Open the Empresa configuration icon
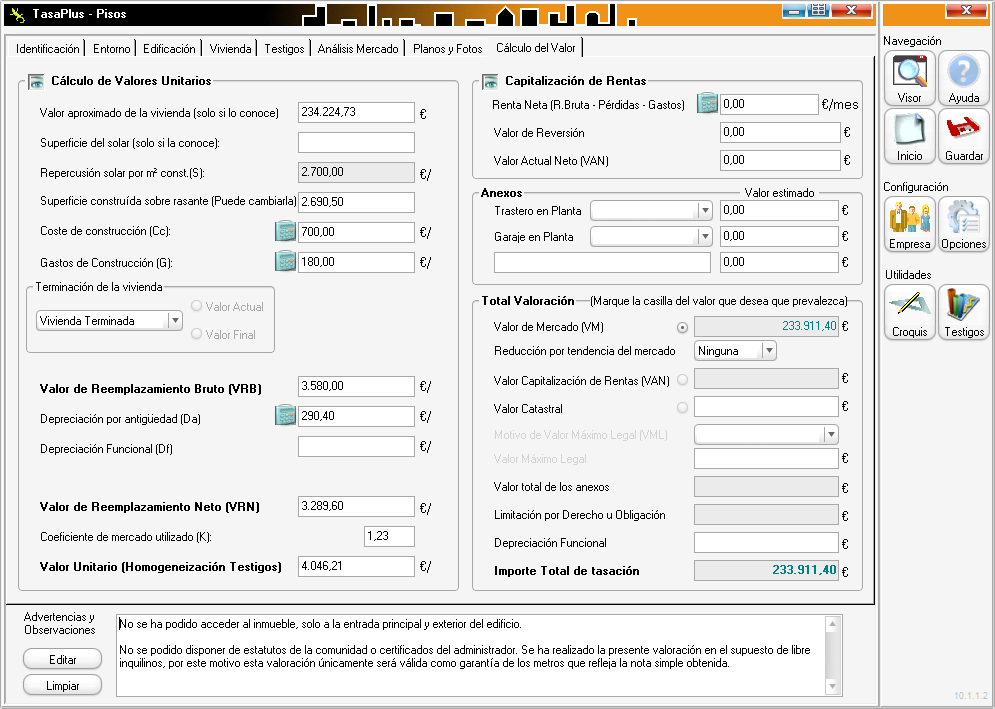The height and width of the screenshot is (709, 995). coord(909,223)
